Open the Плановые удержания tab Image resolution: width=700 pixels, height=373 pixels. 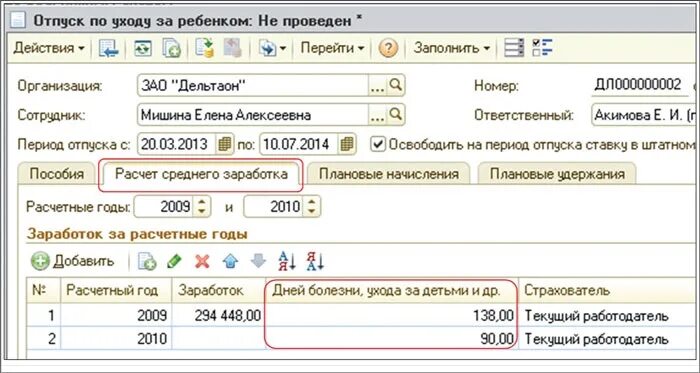(557, 174)
